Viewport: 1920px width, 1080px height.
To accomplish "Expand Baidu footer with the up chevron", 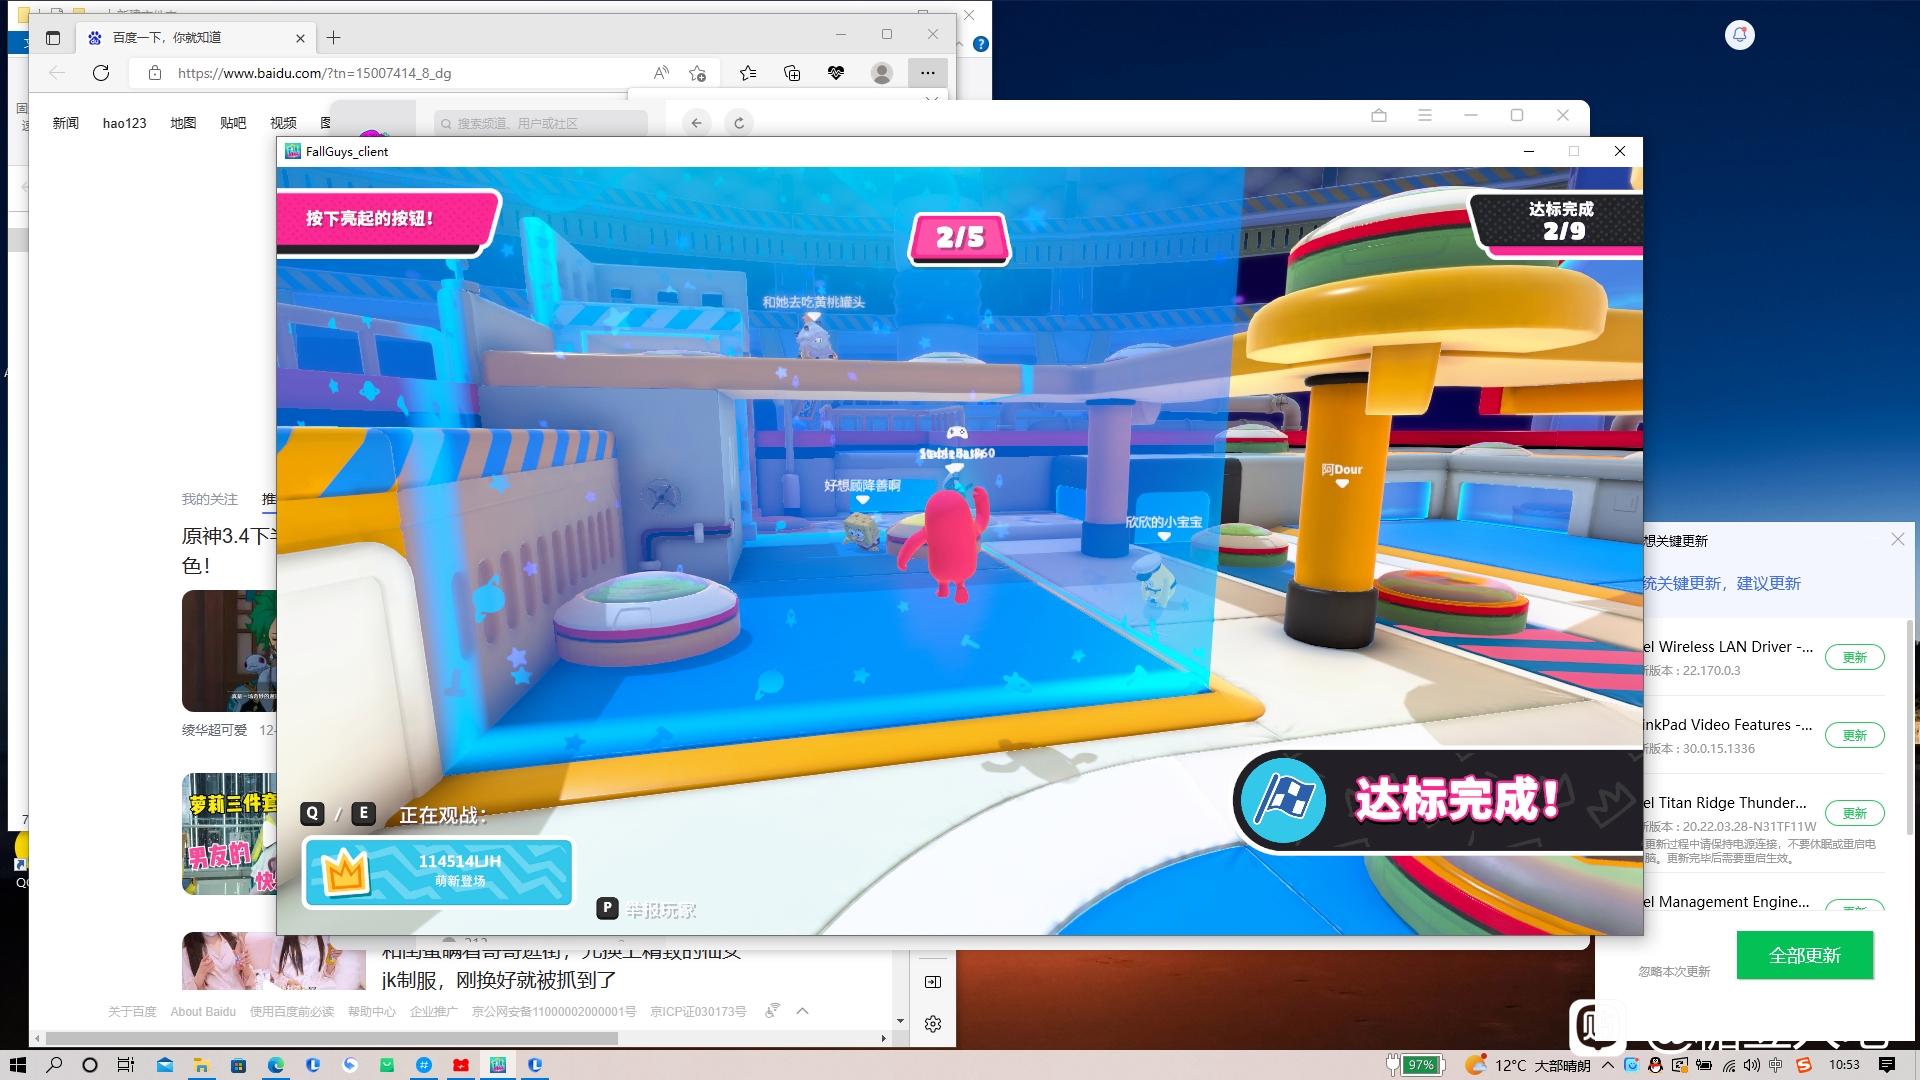I will [802, 1012].
